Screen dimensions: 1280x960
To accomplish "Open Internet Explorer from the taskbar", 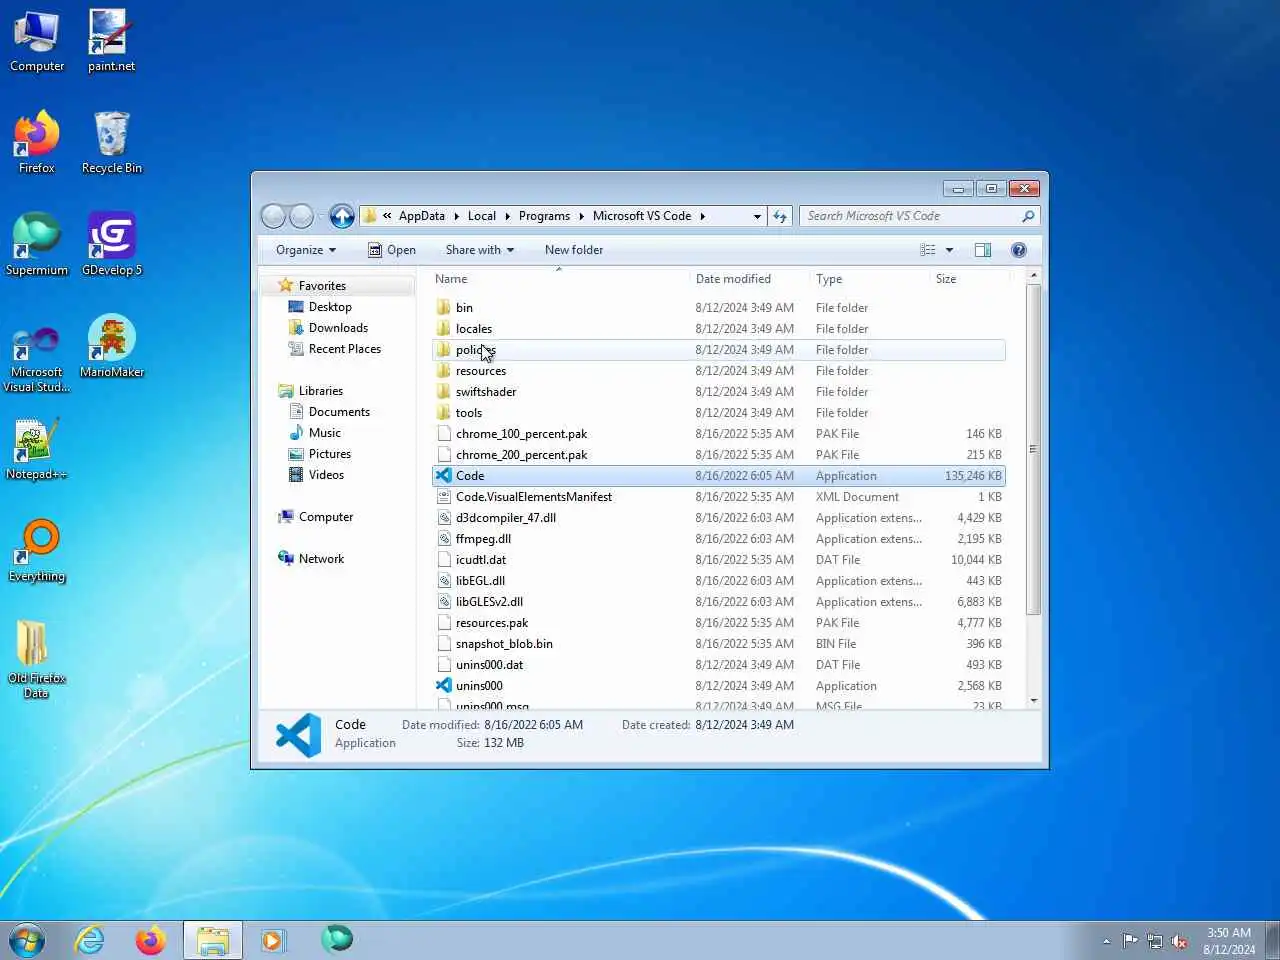I will [x=90, y=940].
